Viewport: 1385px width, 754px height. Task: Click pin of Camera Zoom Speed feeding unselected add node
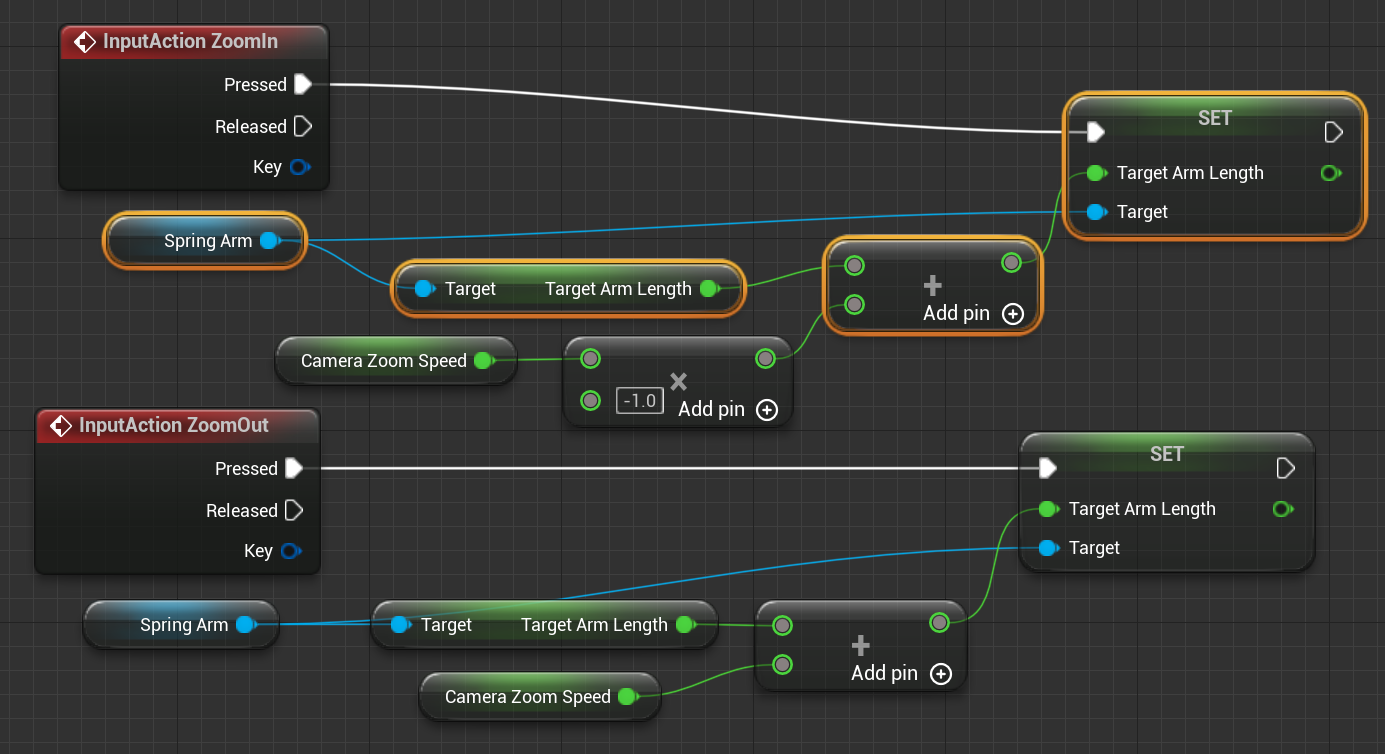click(627, 697)
